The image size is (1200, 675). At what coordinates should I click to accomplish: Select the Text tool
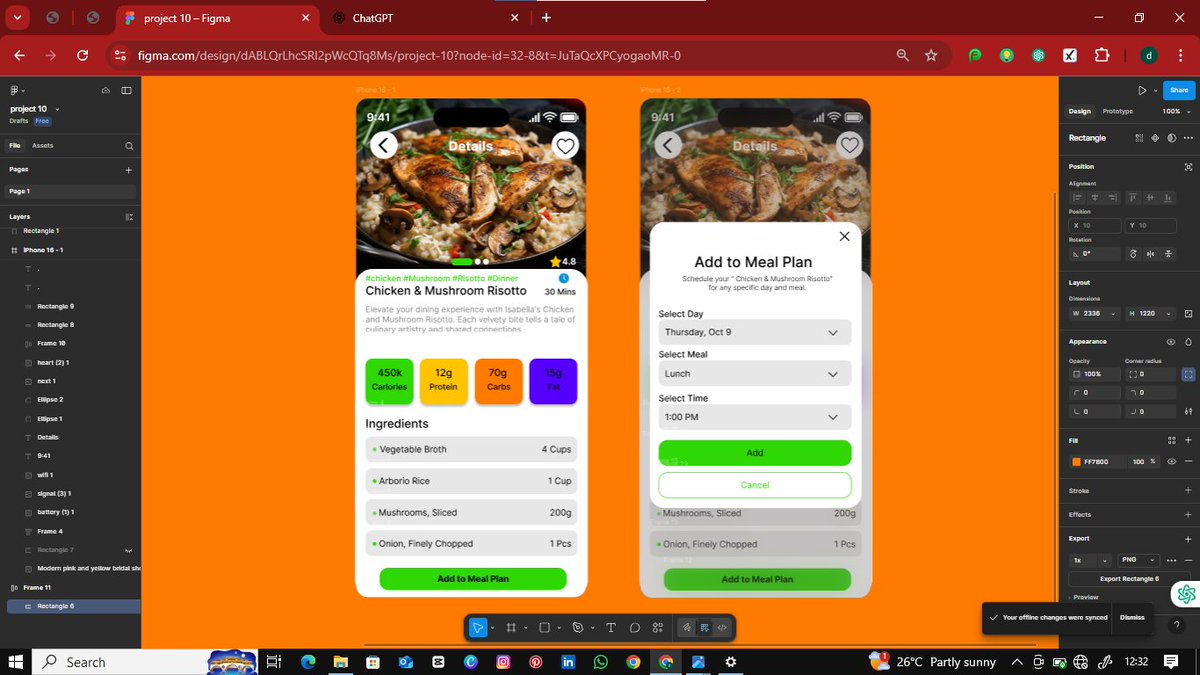(611, 628)
